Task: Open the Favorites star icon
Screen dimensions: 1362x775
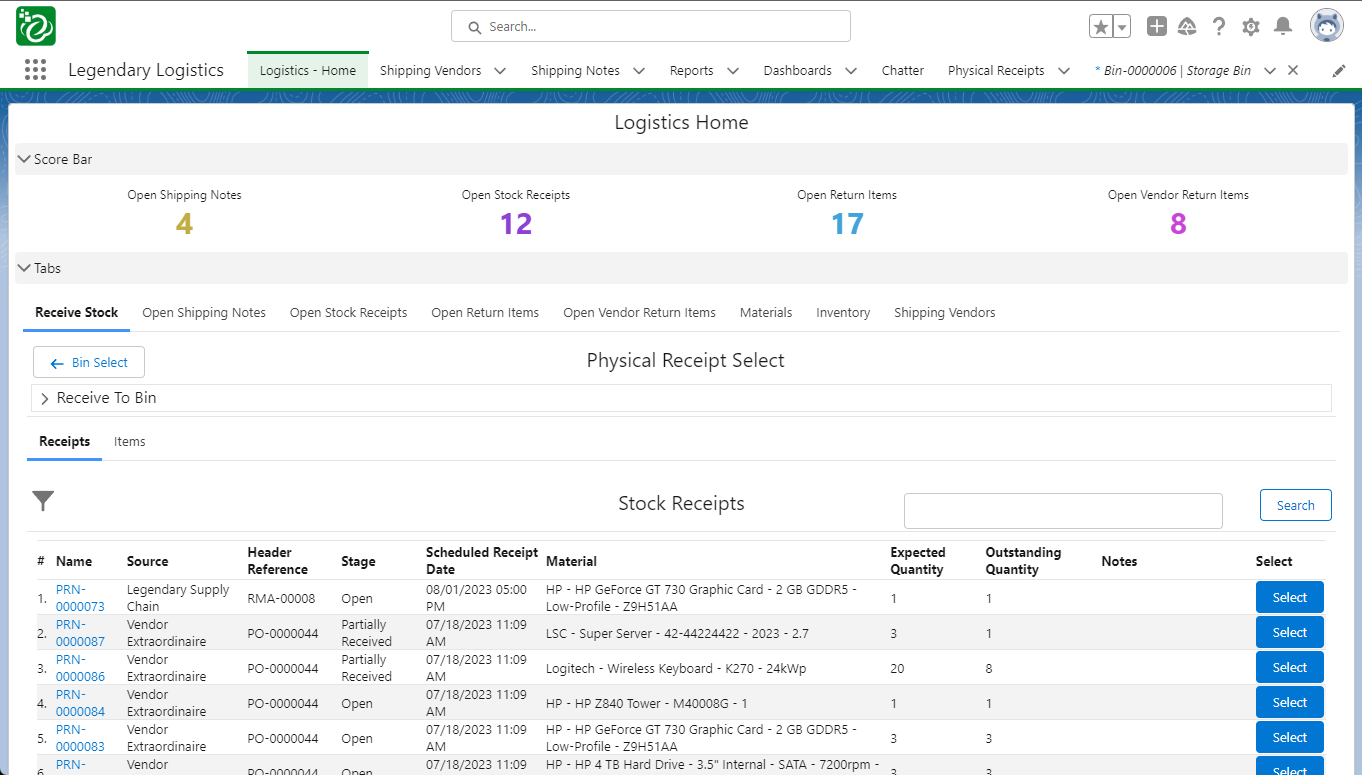Action: coord(1101,27)
